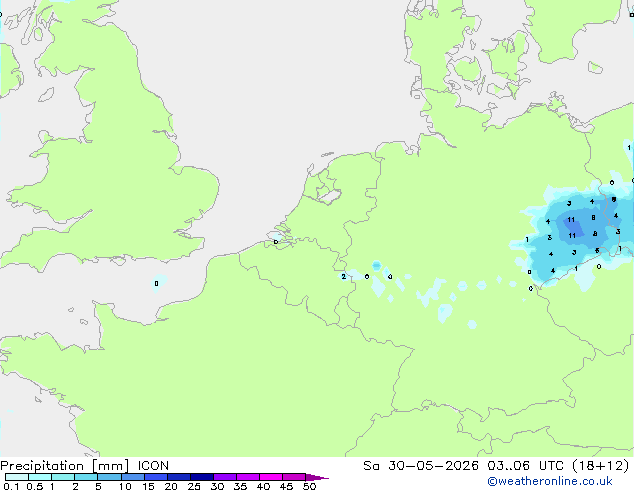Click the darkest blue precipitation patch on map
Image resolution: width=634 pixels, height=490 pixels.
tap(575, 228)
